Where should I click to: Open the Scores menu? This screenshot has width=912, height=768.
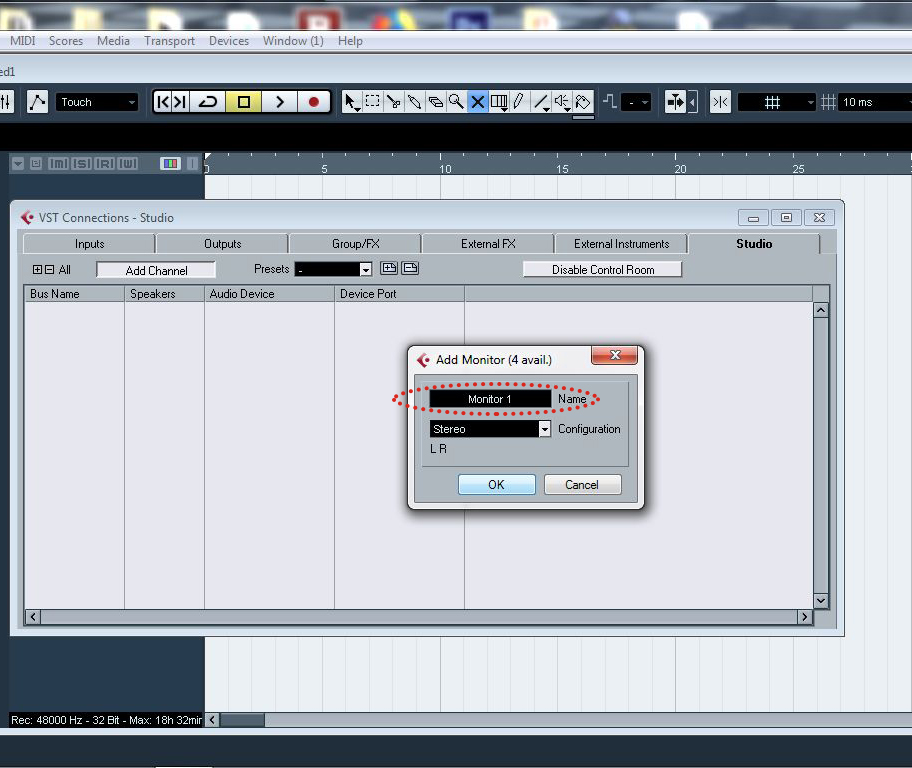tap(66, 41)
